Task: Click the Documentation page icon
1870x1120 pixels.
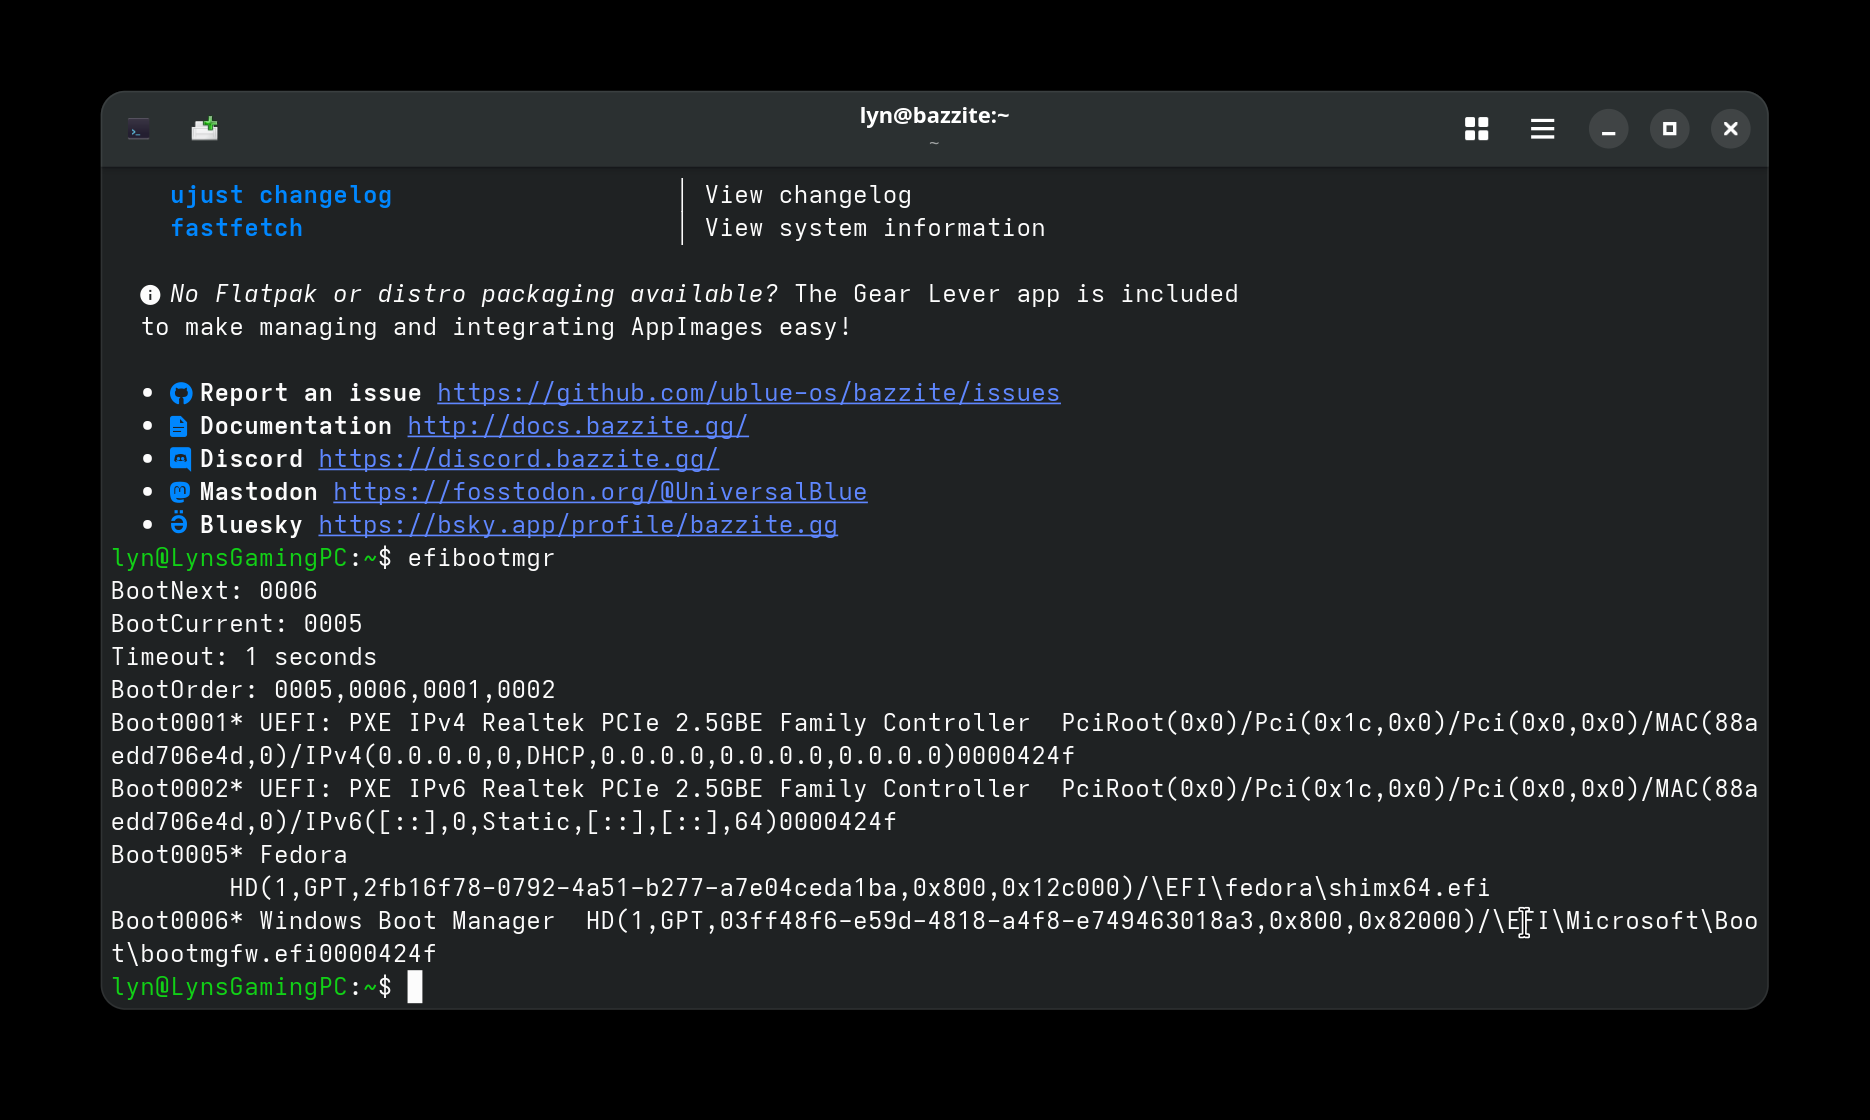Action: click(x=179, y=426)
